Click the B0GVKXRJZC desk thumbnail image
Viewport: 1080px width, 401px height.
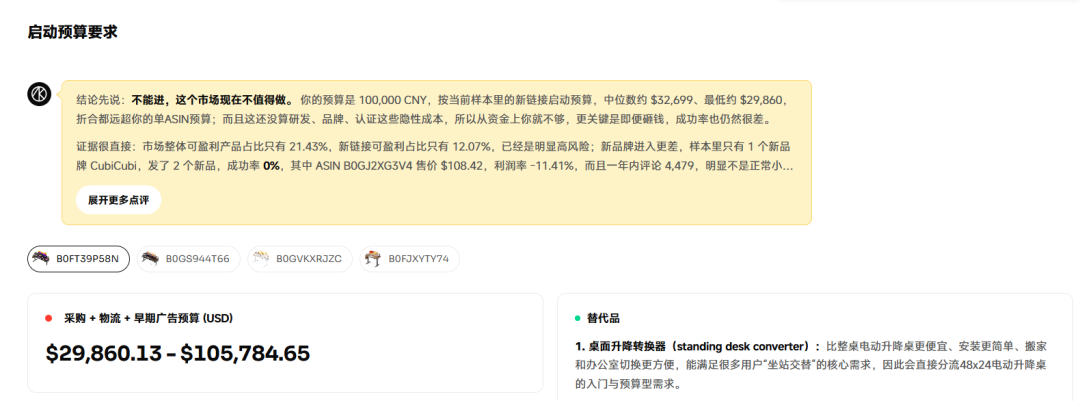coord(261,258)
